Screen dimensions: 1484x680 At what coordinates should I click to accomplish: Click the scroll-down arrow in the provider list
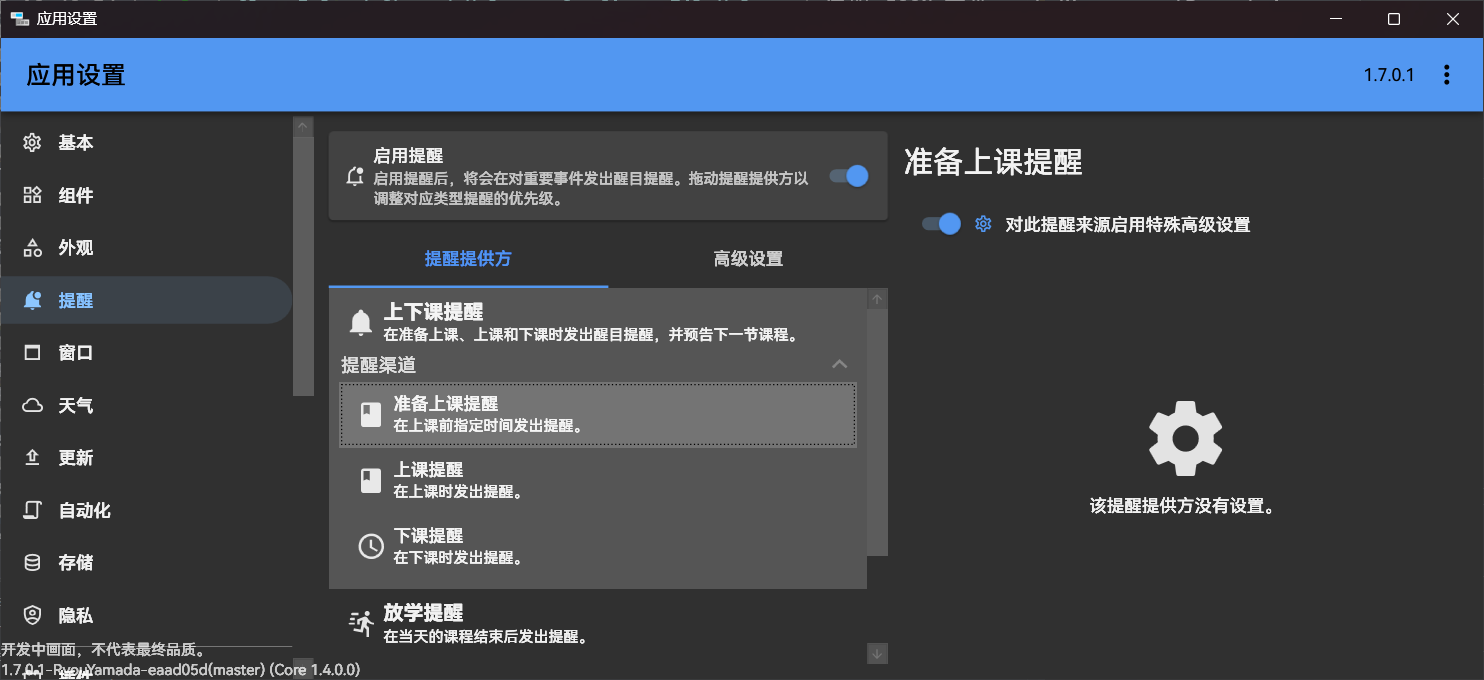pos(876,653)
